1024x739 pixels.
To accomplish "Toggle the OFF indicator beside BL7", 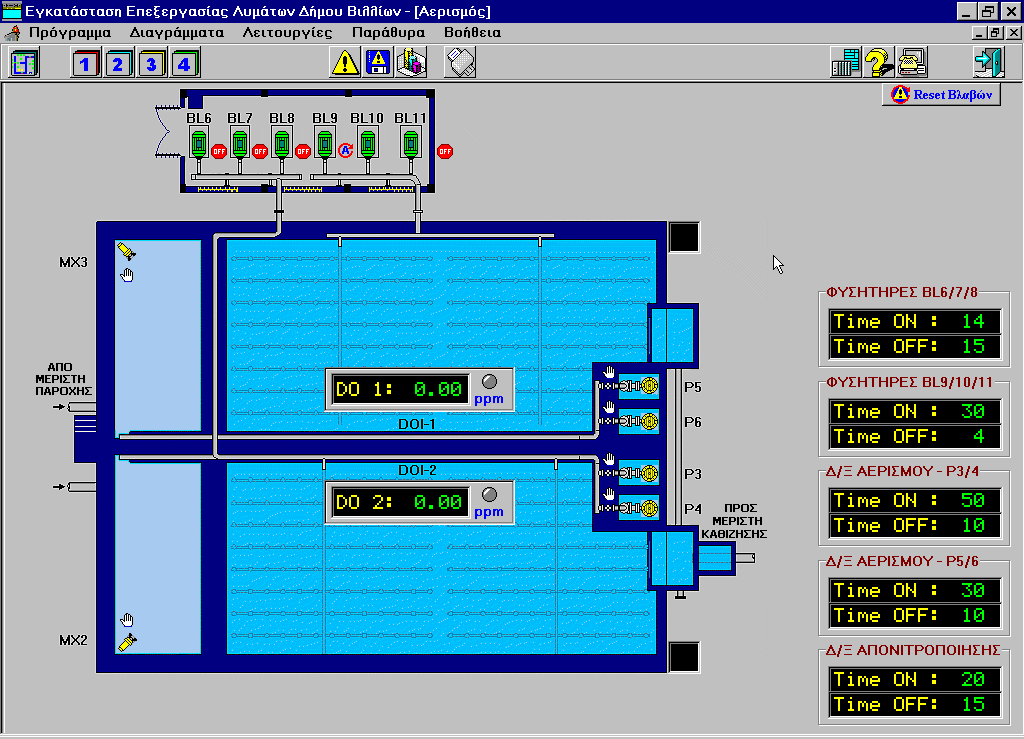I will 260,152.
